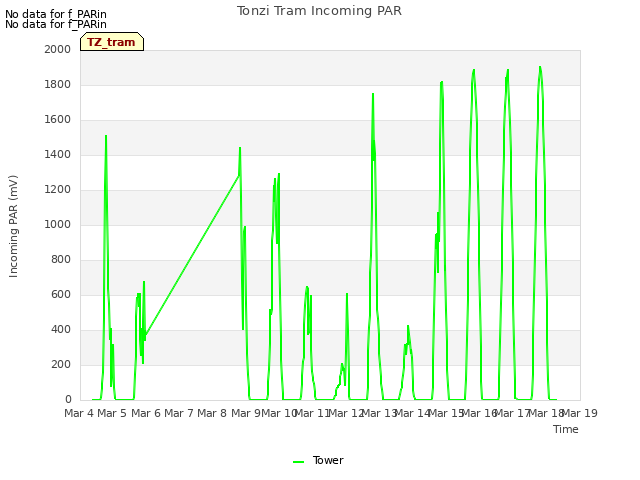The height and width of the screenshot is (480, 640).
Task: Click the 1000 y-axis tick label
Action: click(x=58, y=224)
